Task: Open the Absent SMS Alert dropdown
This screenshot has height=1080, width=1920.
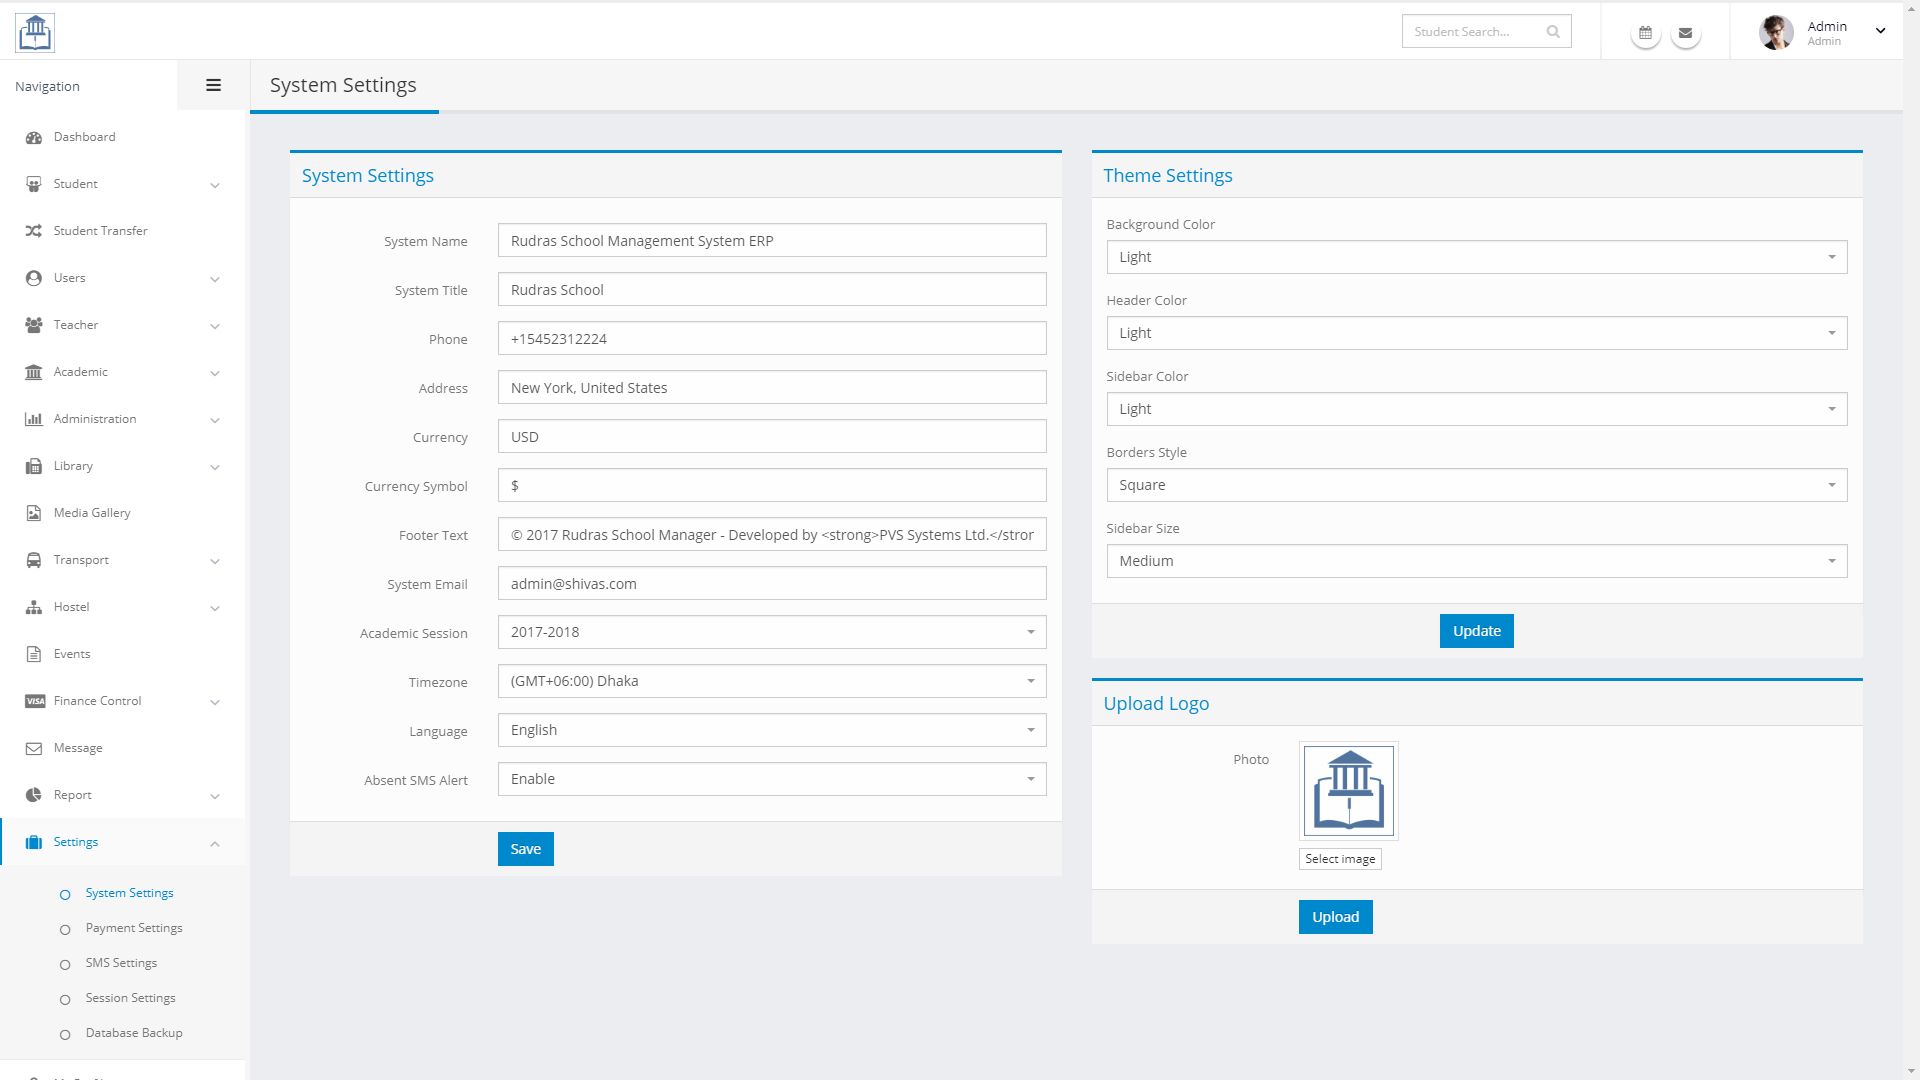Action: pos(771,779)
